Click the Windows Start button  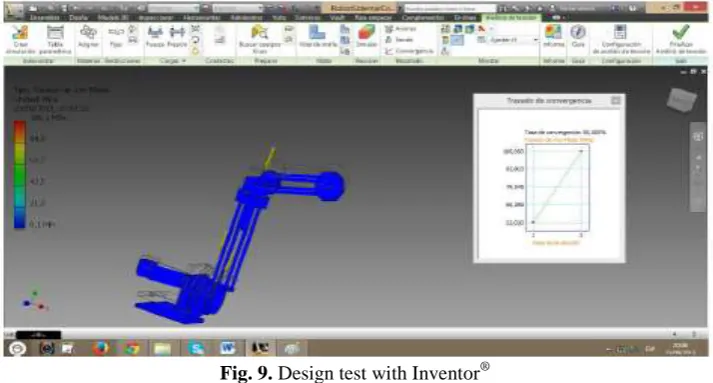[17, 349]
